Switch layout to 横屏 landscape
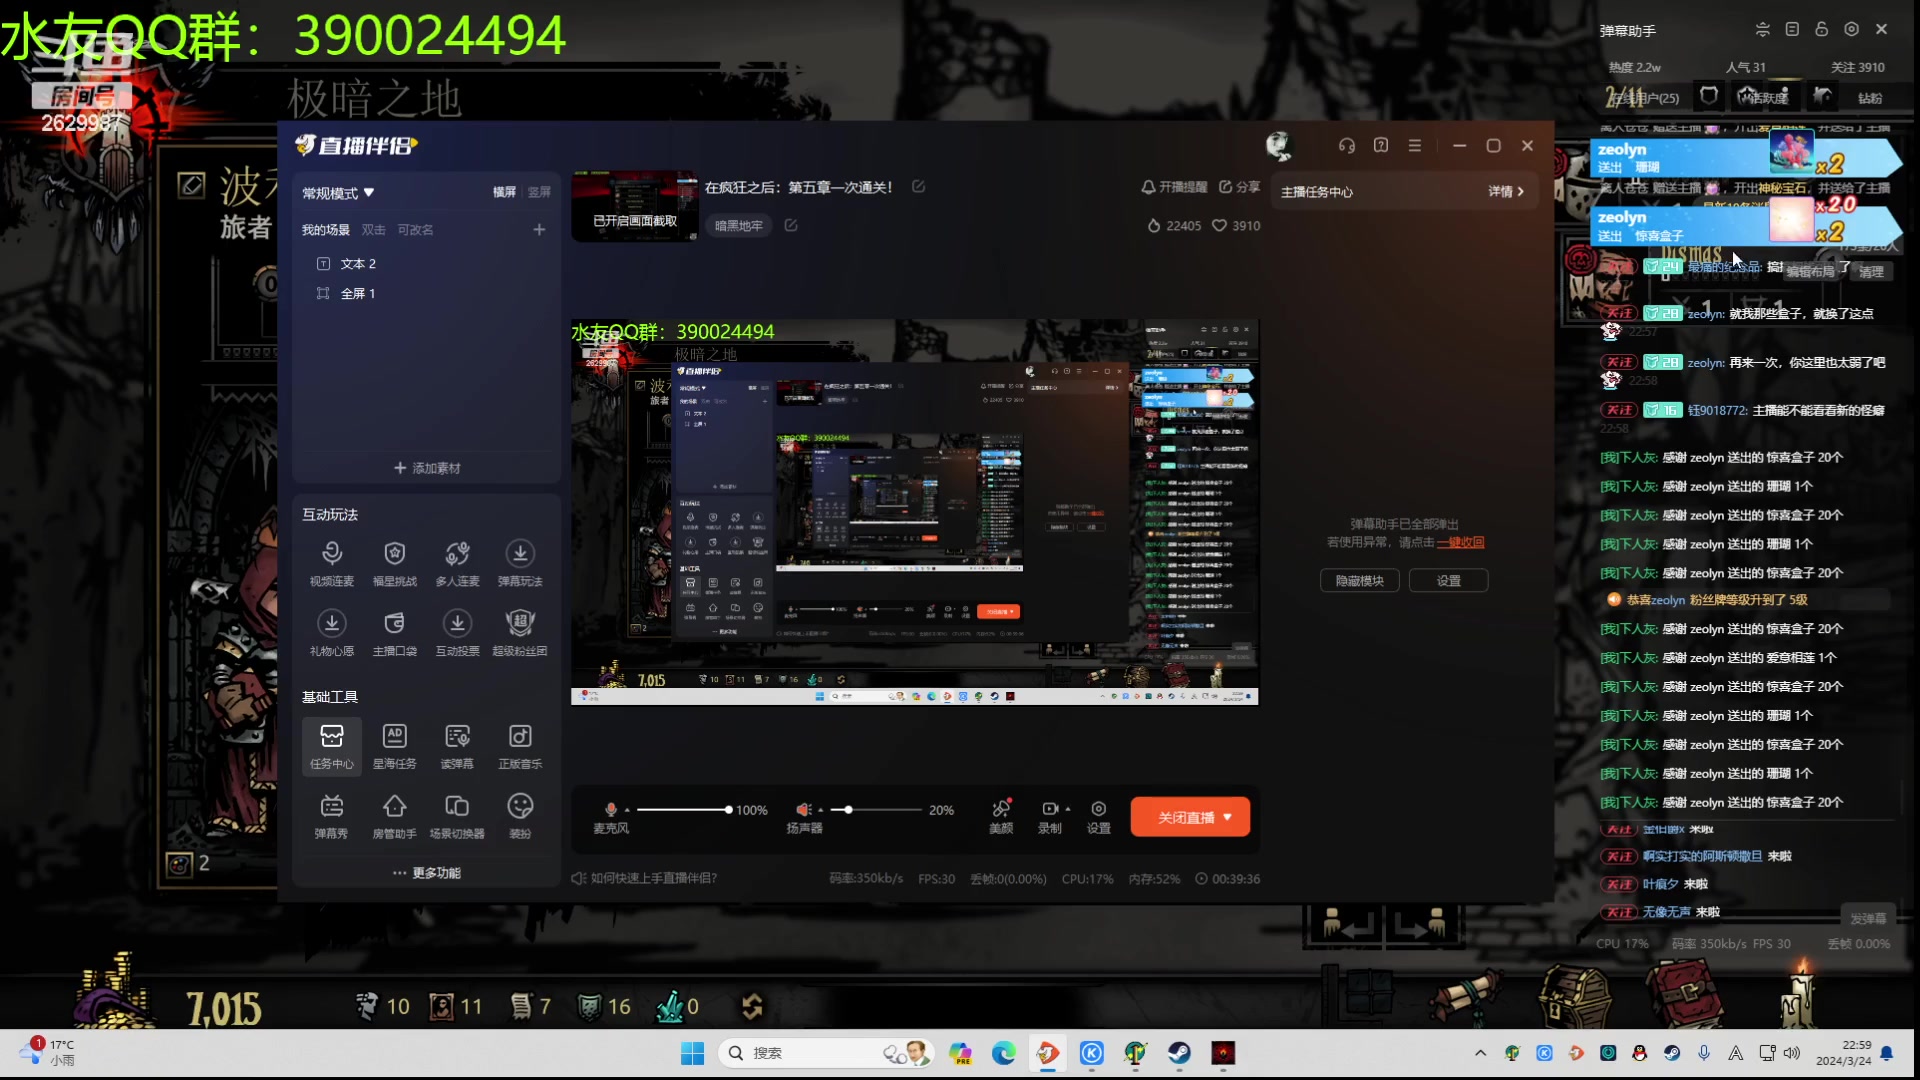This screenshot has width=1920, height=1080. (505, 192)
